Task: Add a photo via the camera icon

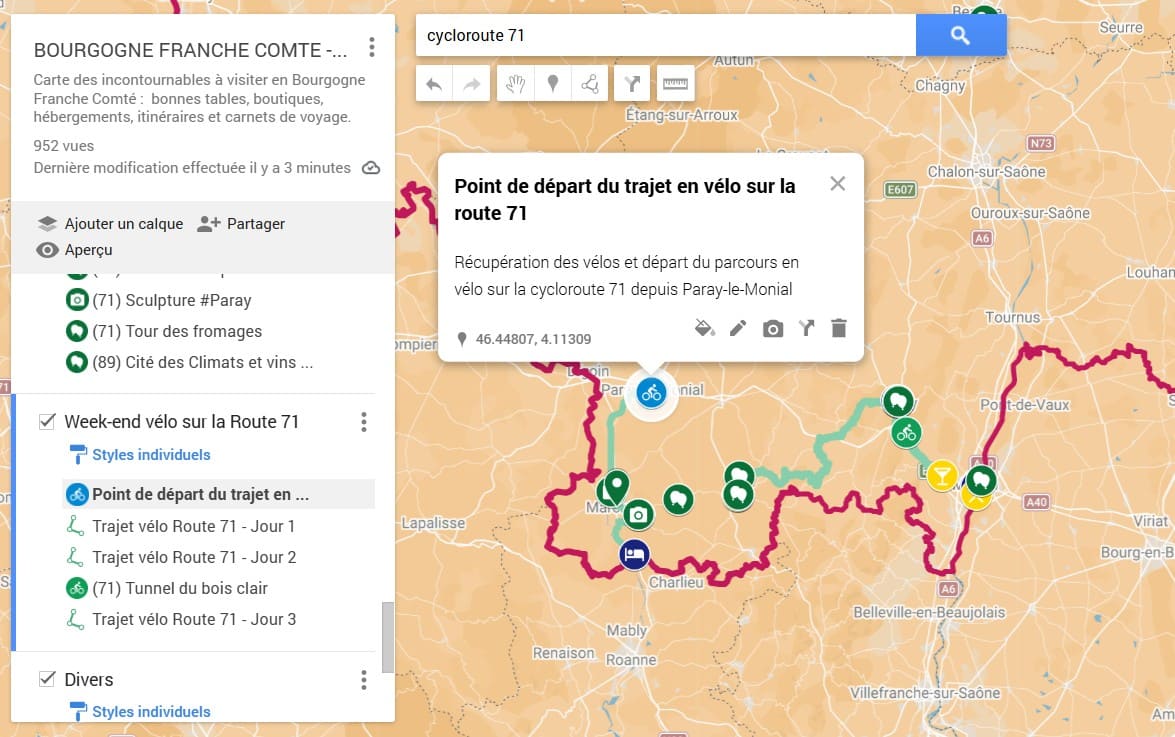Action: click(x=772, y=327)
